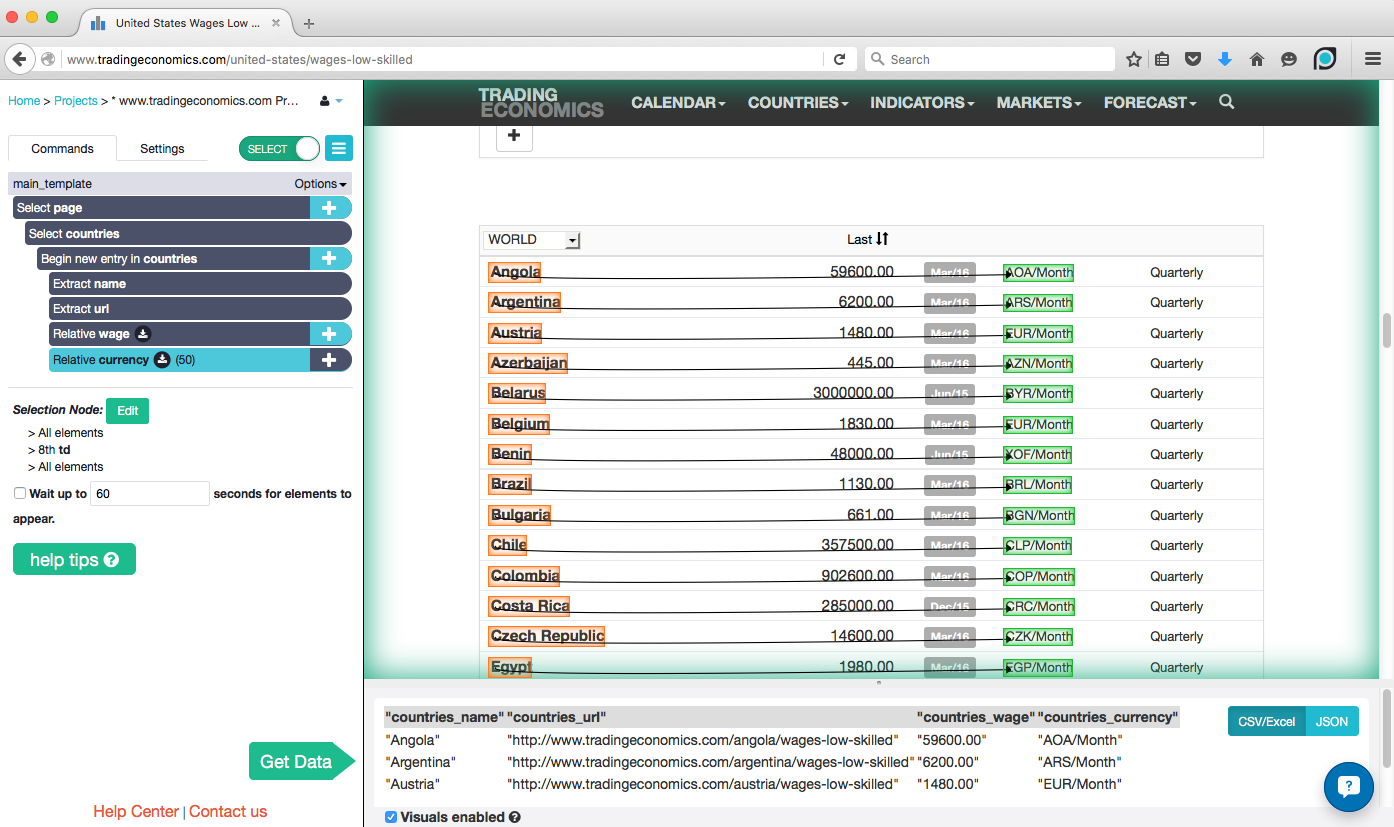Reload the page
The height and width of the screenshot is (827, 1394).
[x=840, y=59]
